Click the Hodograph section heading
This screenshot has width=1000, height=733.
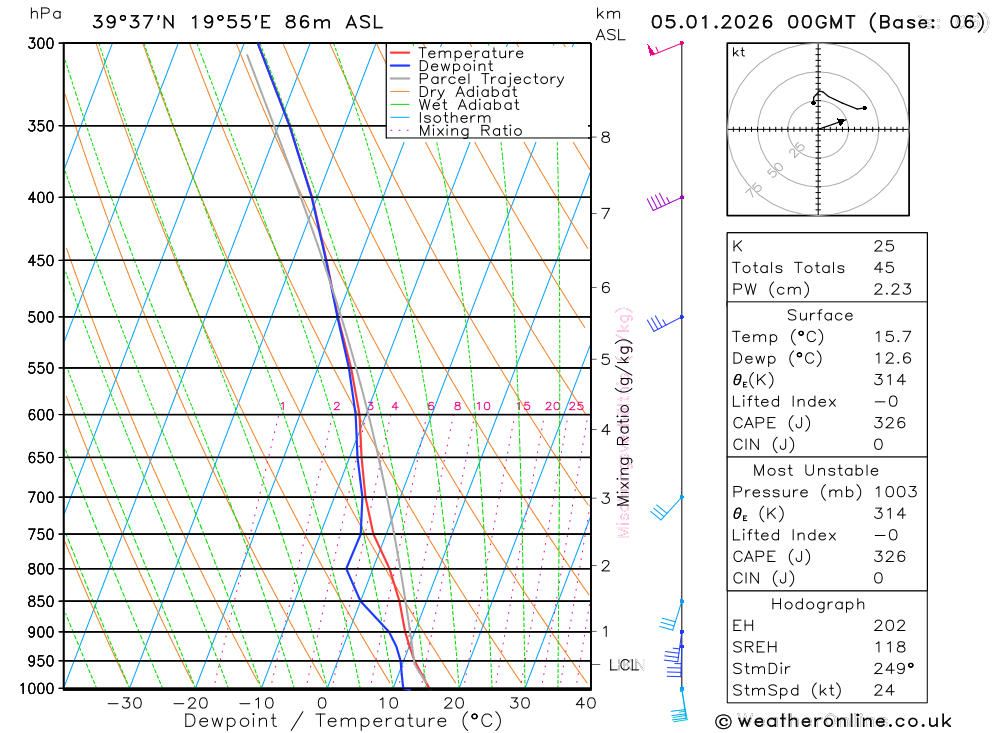[x=818, y=604]
